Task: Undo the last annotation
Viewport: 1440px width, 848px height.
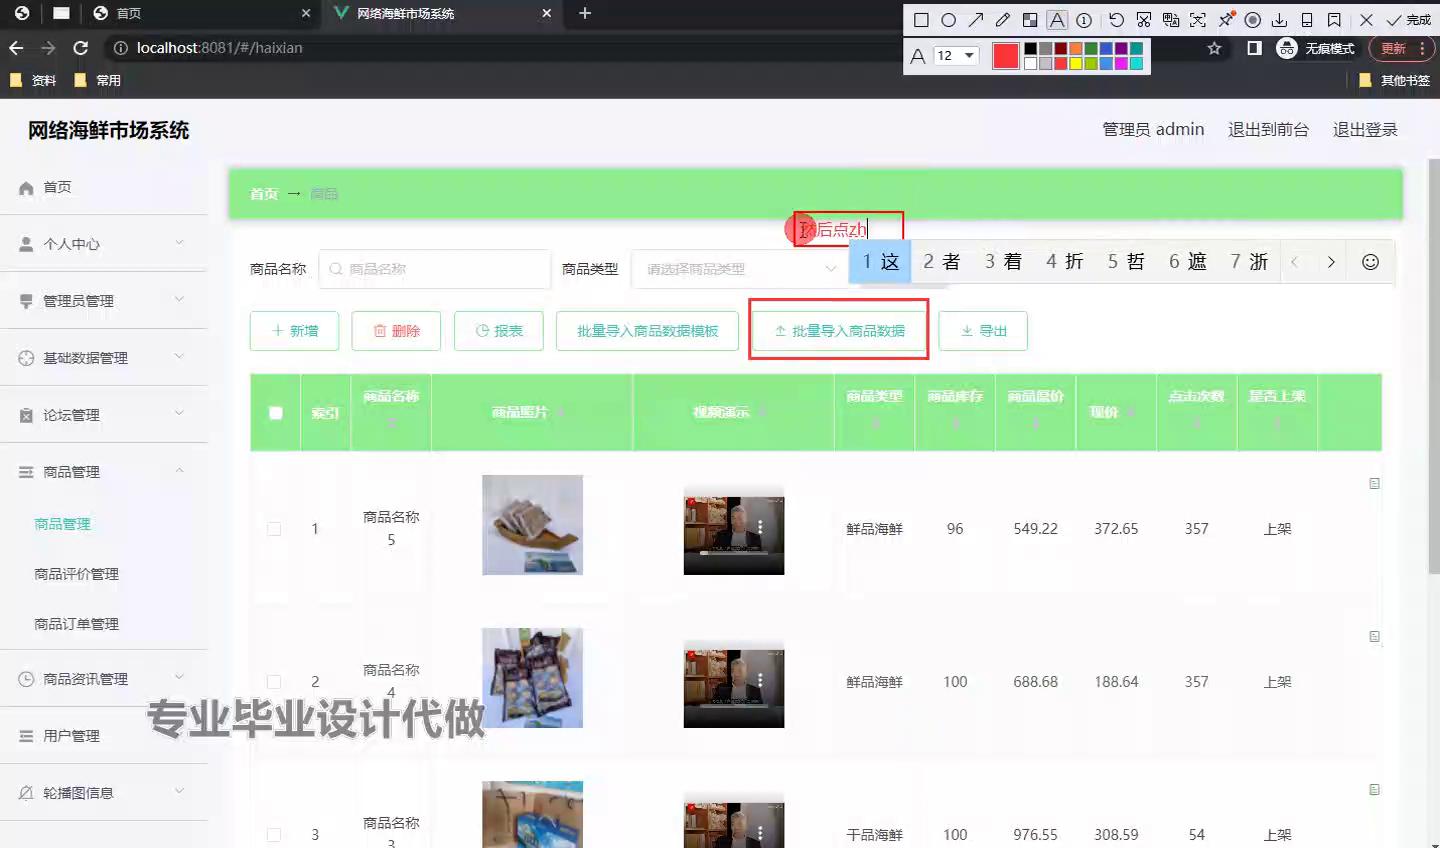Action: [x=1116, y=20]
